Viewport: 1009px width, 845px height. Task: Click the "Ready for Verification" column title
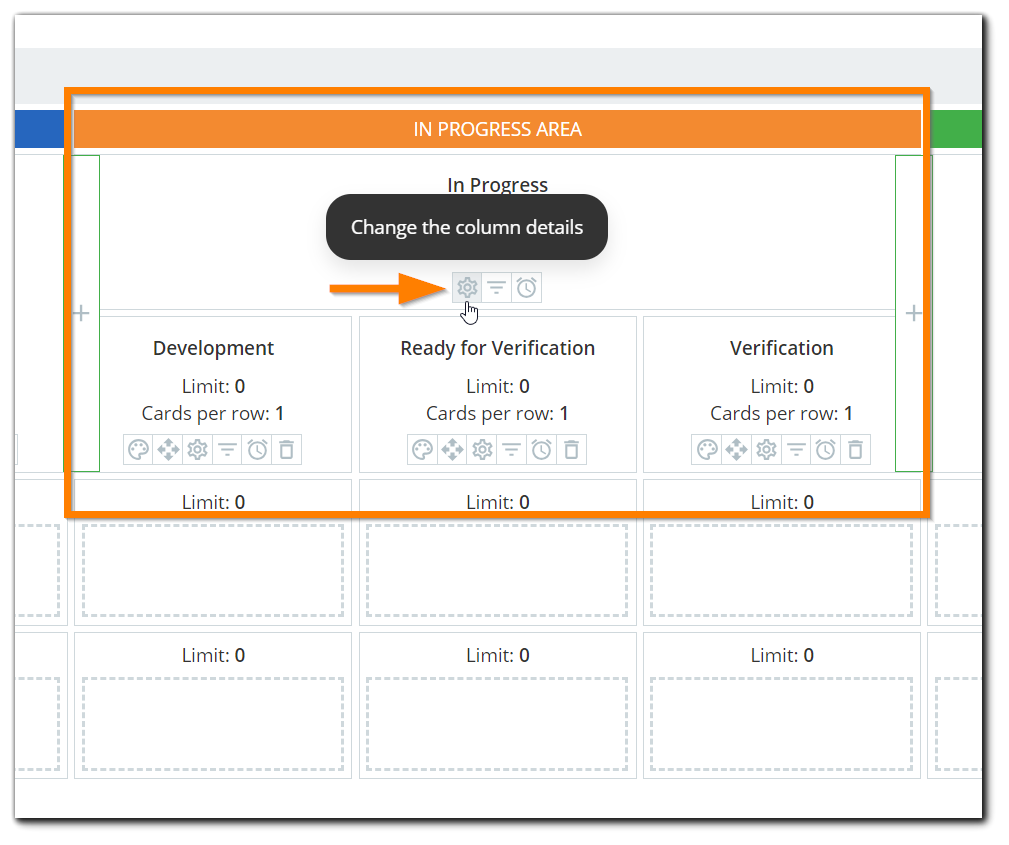pyautogui.click(x=497, y=348)
